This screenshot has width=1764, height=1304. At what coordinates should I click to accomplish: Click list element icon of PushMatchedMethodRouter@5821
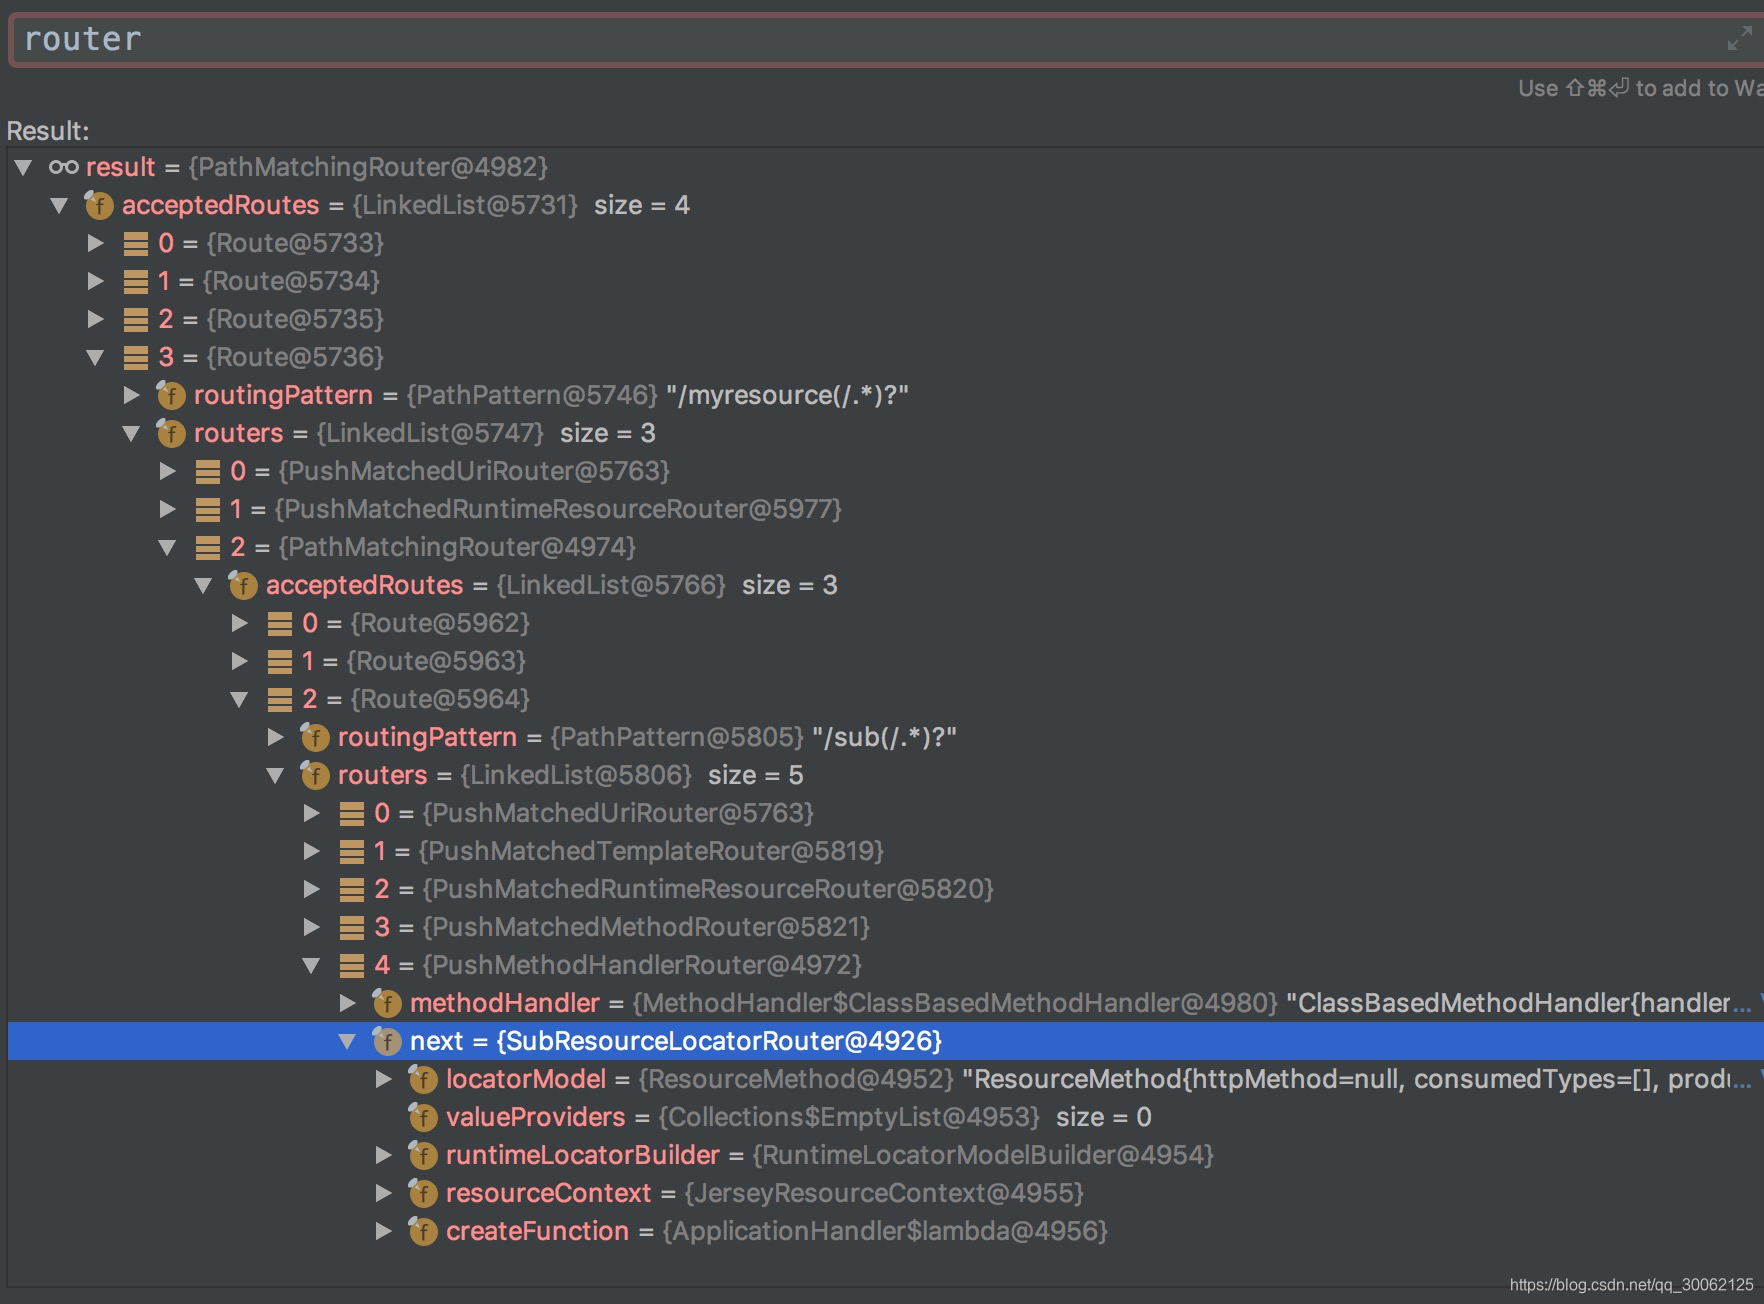click(x=351, y=927)
